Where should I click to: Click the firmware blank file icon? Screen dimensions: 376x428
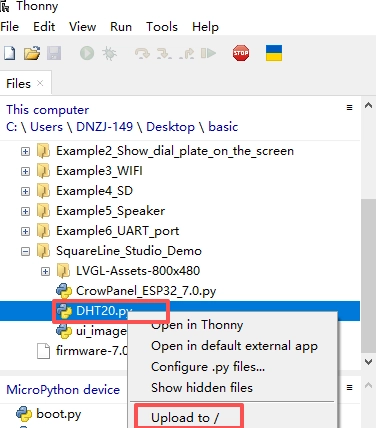[x=44, y=351]
